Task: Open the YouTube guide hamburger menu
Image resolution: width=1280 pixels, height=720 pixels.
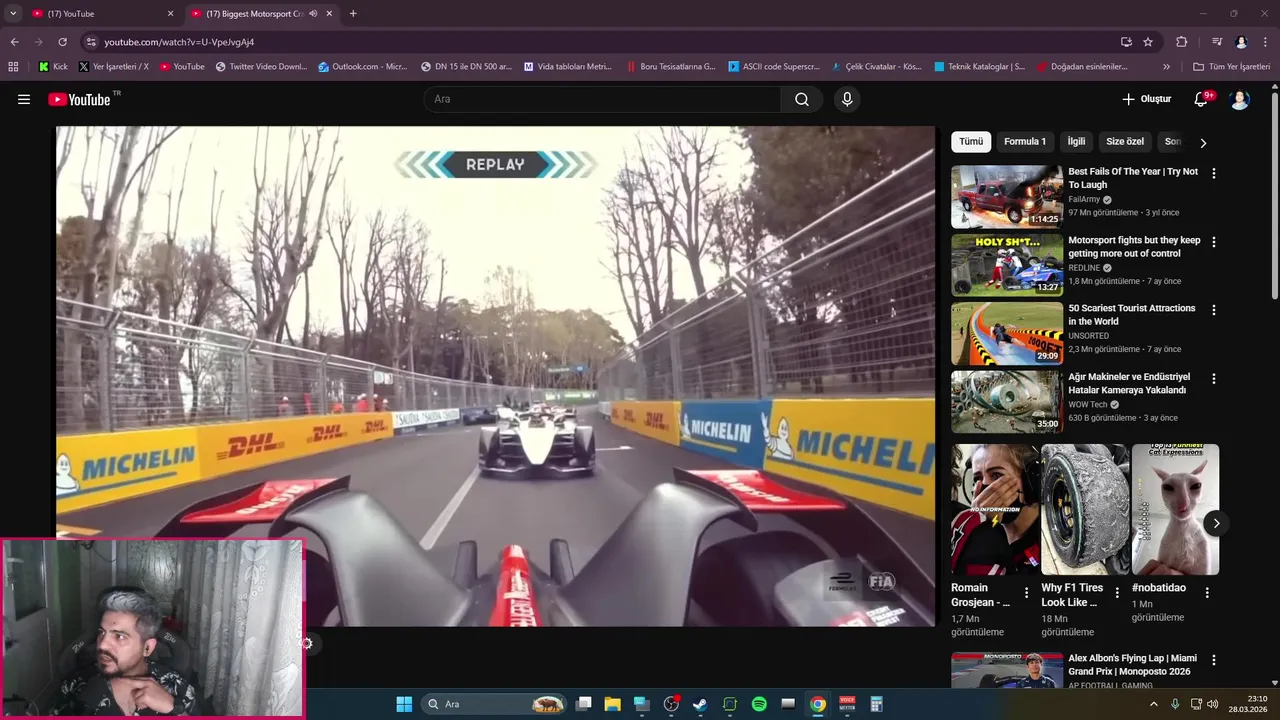Action: (x=24, y=99)
